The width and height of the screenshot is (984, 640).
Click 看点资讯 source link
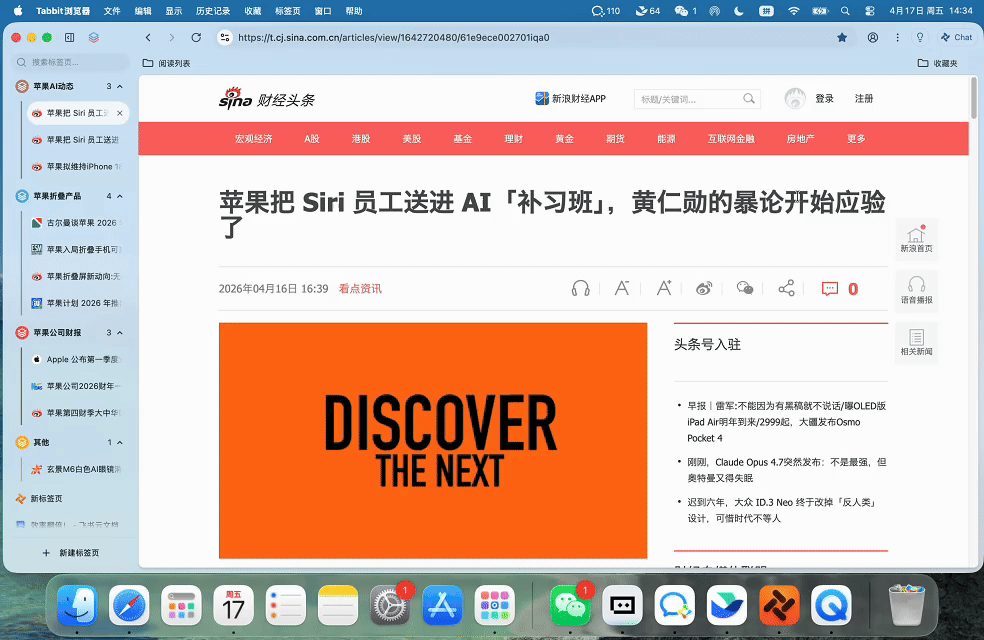tap(360, 289)
